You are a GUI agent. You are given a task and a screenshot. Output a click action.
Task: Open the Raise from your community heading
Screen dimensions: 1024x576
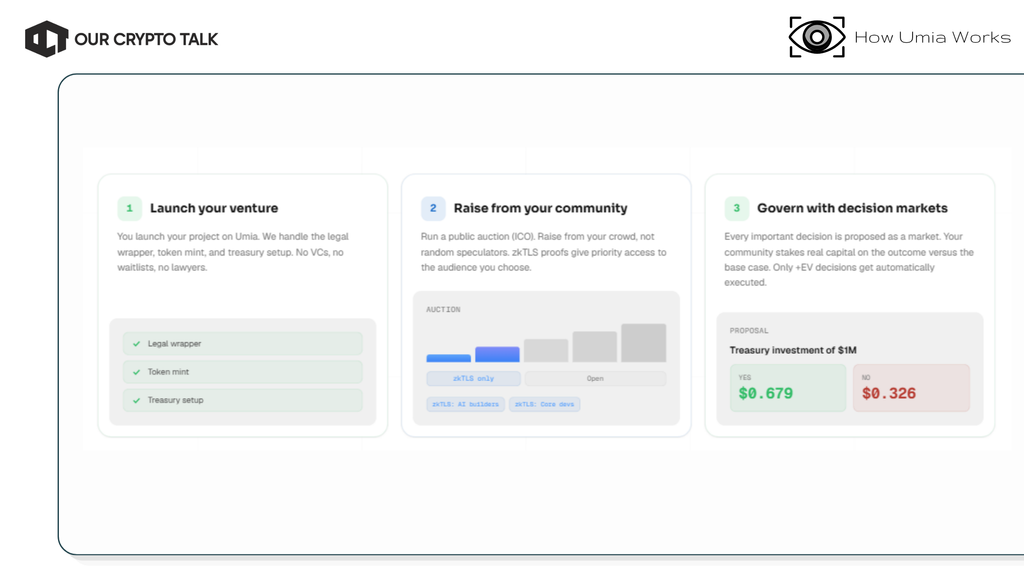(x=541, y=208)
